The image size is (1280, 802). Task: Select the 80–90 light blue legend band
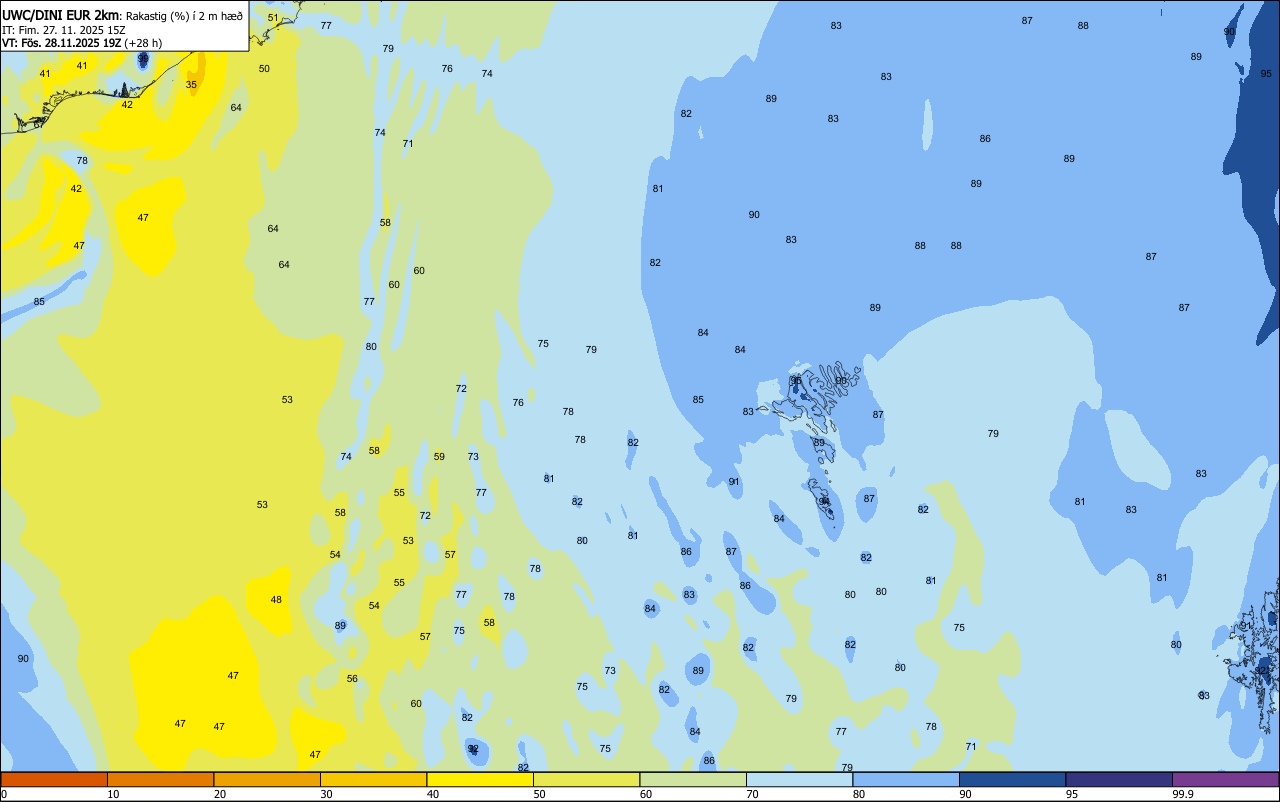coord(906,779)
